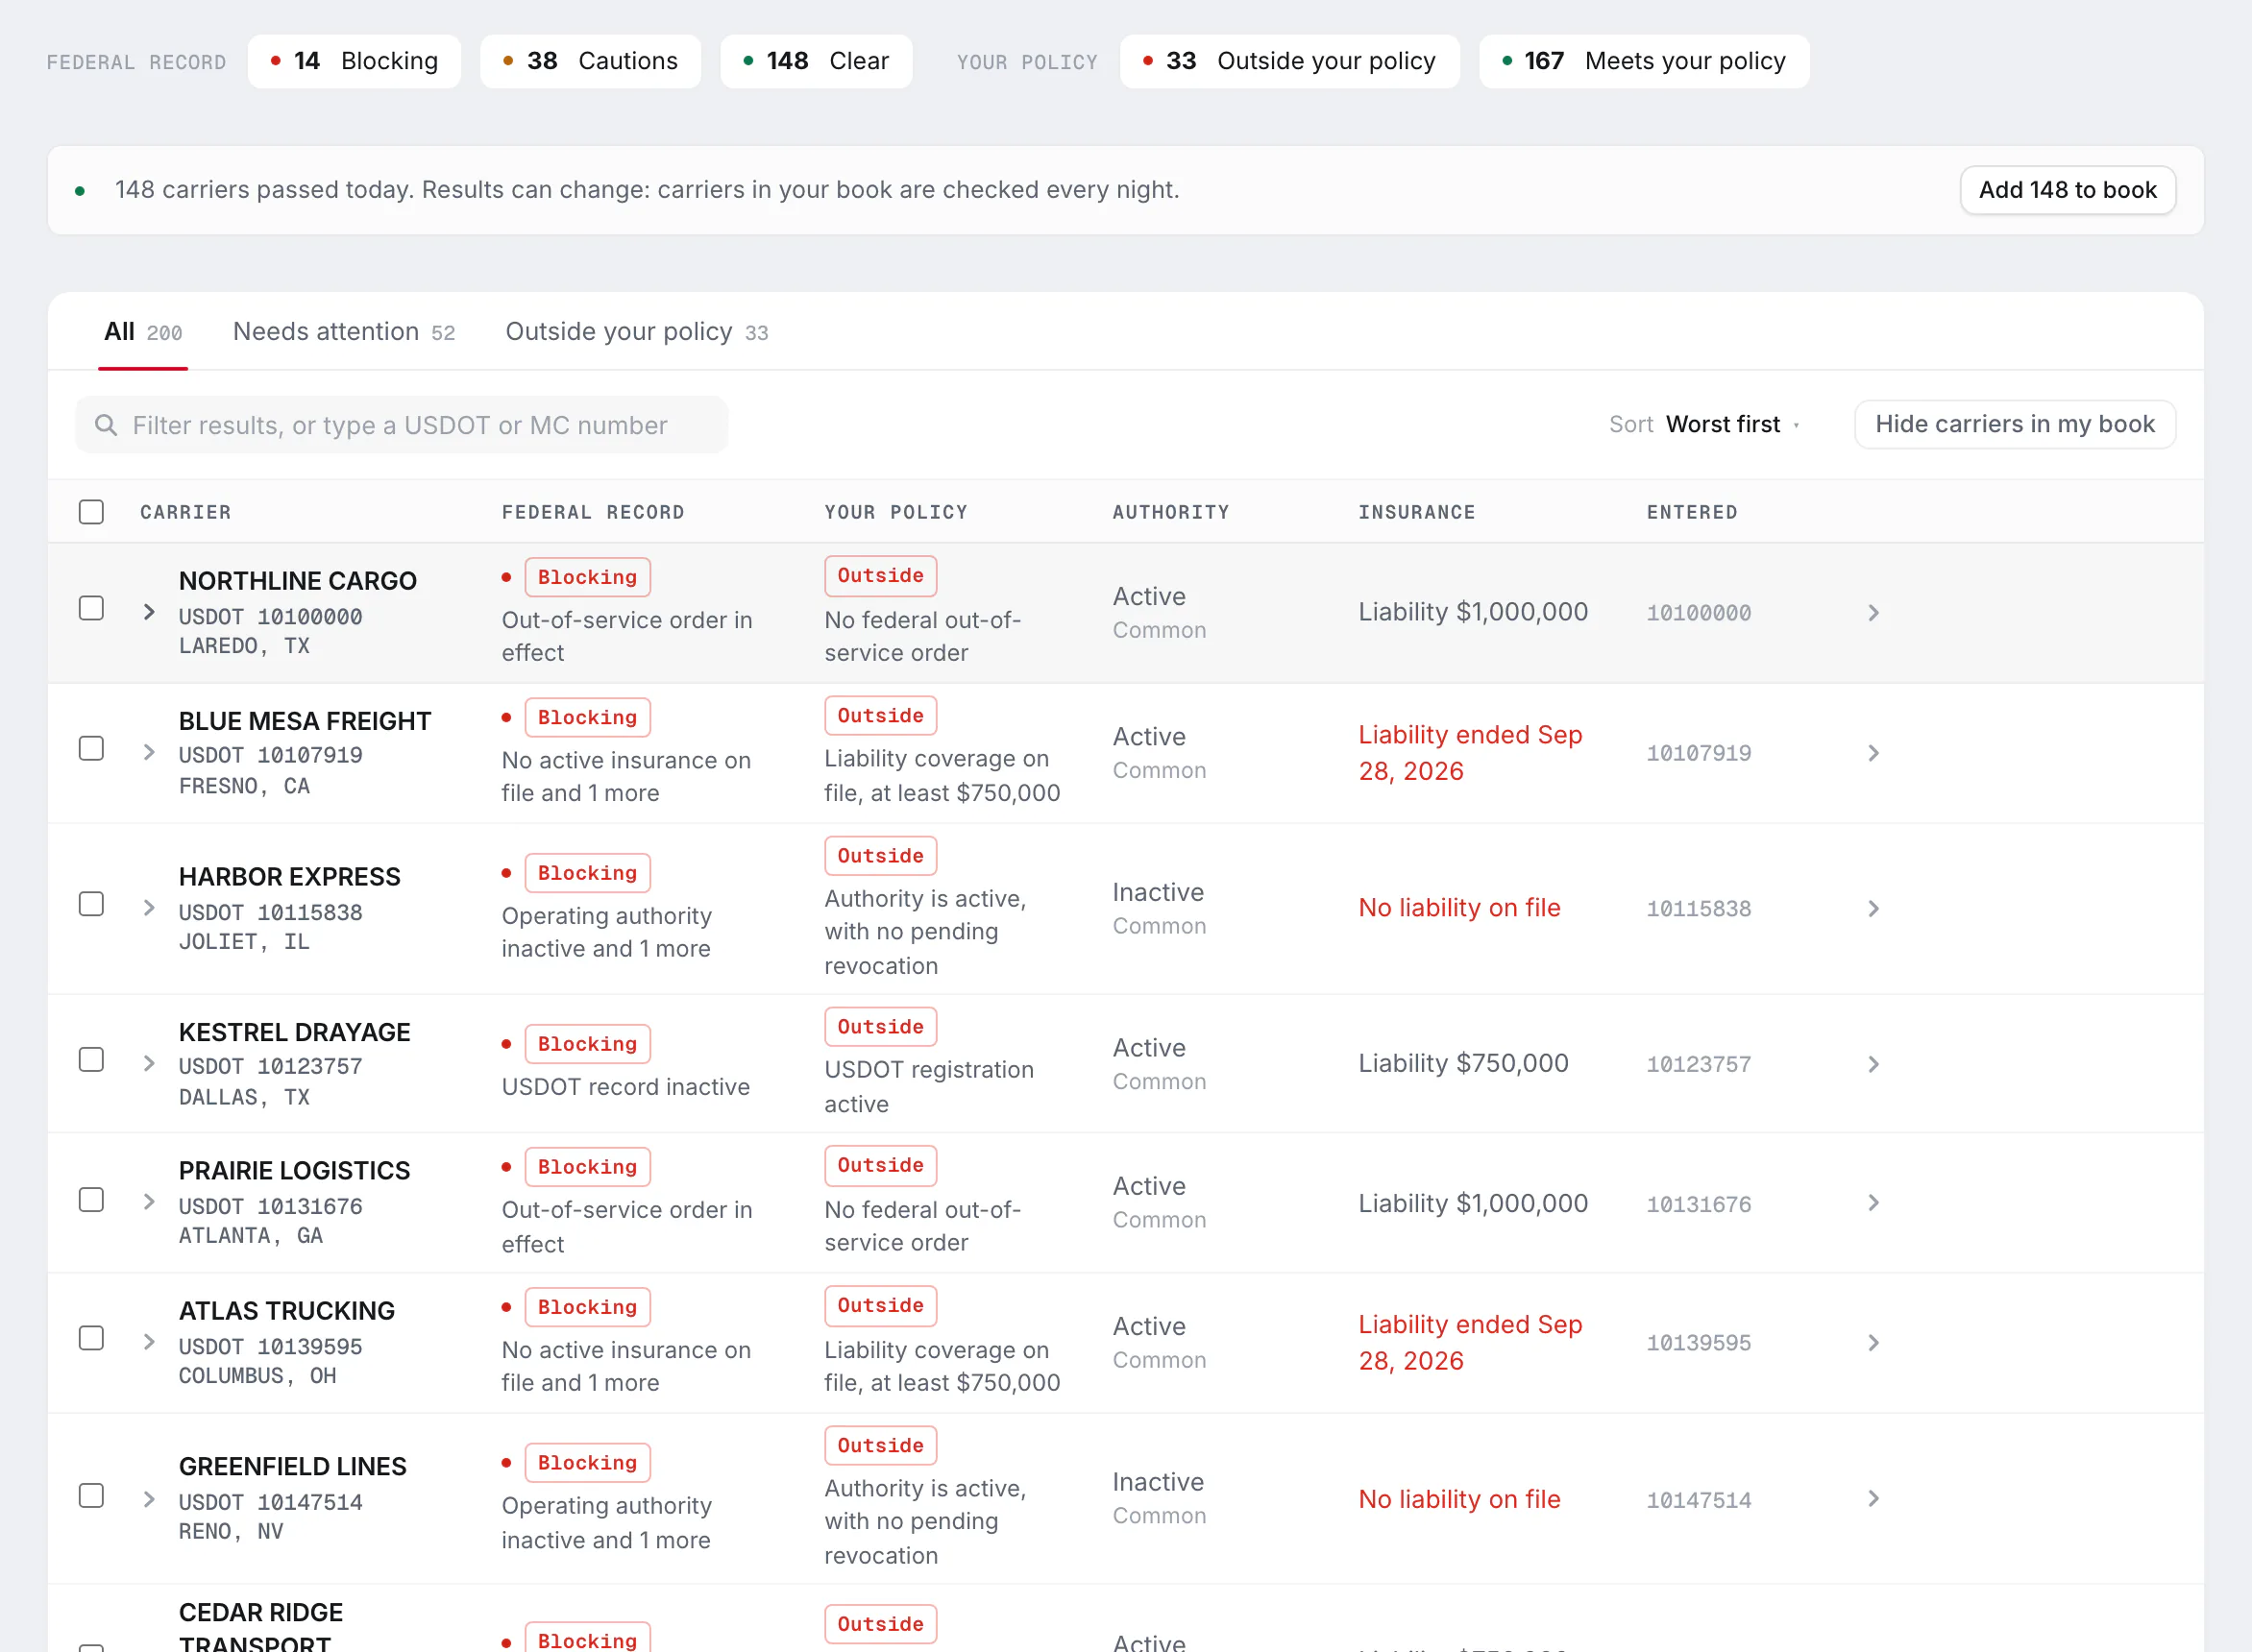This screenshot has width=2252, height=1652.
Task: Open details arrow for Kestrel Drayage row
Action: [1873, 1064]
